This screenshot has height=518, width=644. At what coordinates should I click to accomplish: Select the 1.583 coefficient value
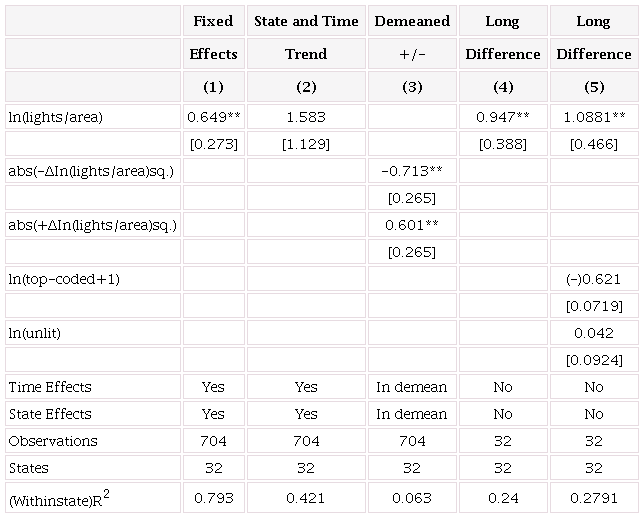point(306,117)
